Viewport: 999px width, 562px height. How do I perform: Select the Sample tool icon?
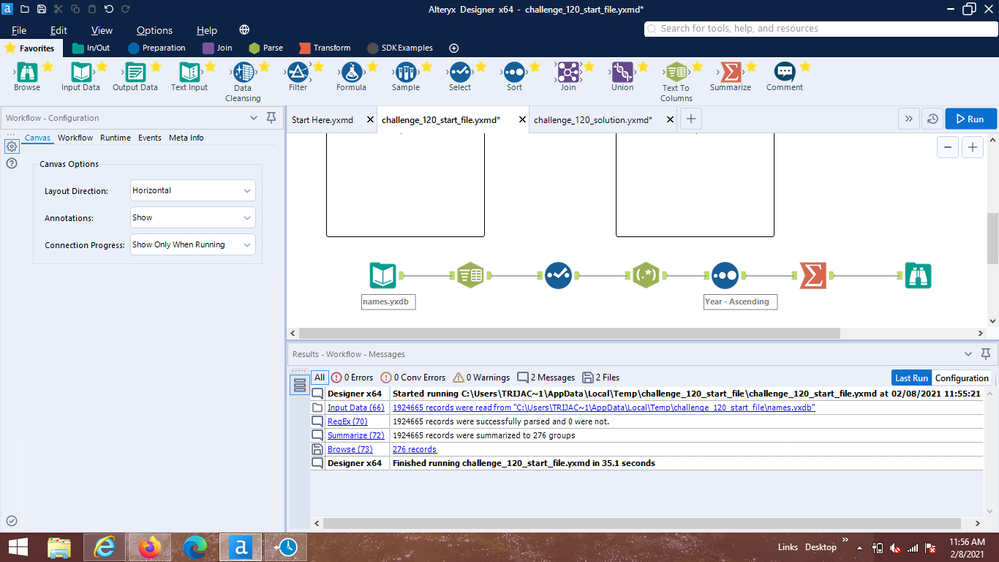click(x=405, y=72)
